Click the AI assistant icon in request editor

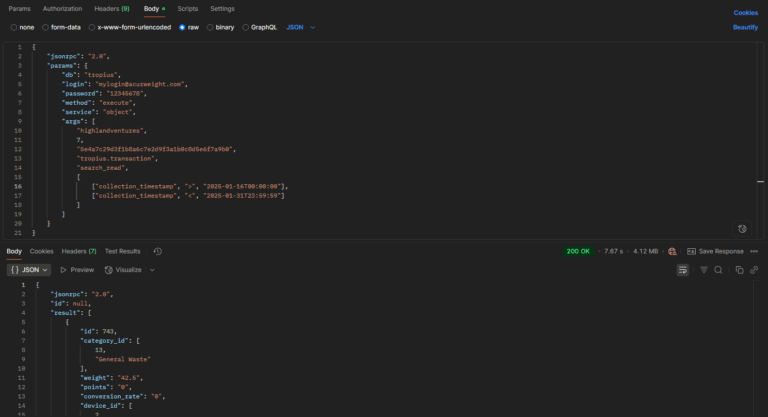pyautogui.click(x=742, y=229)
